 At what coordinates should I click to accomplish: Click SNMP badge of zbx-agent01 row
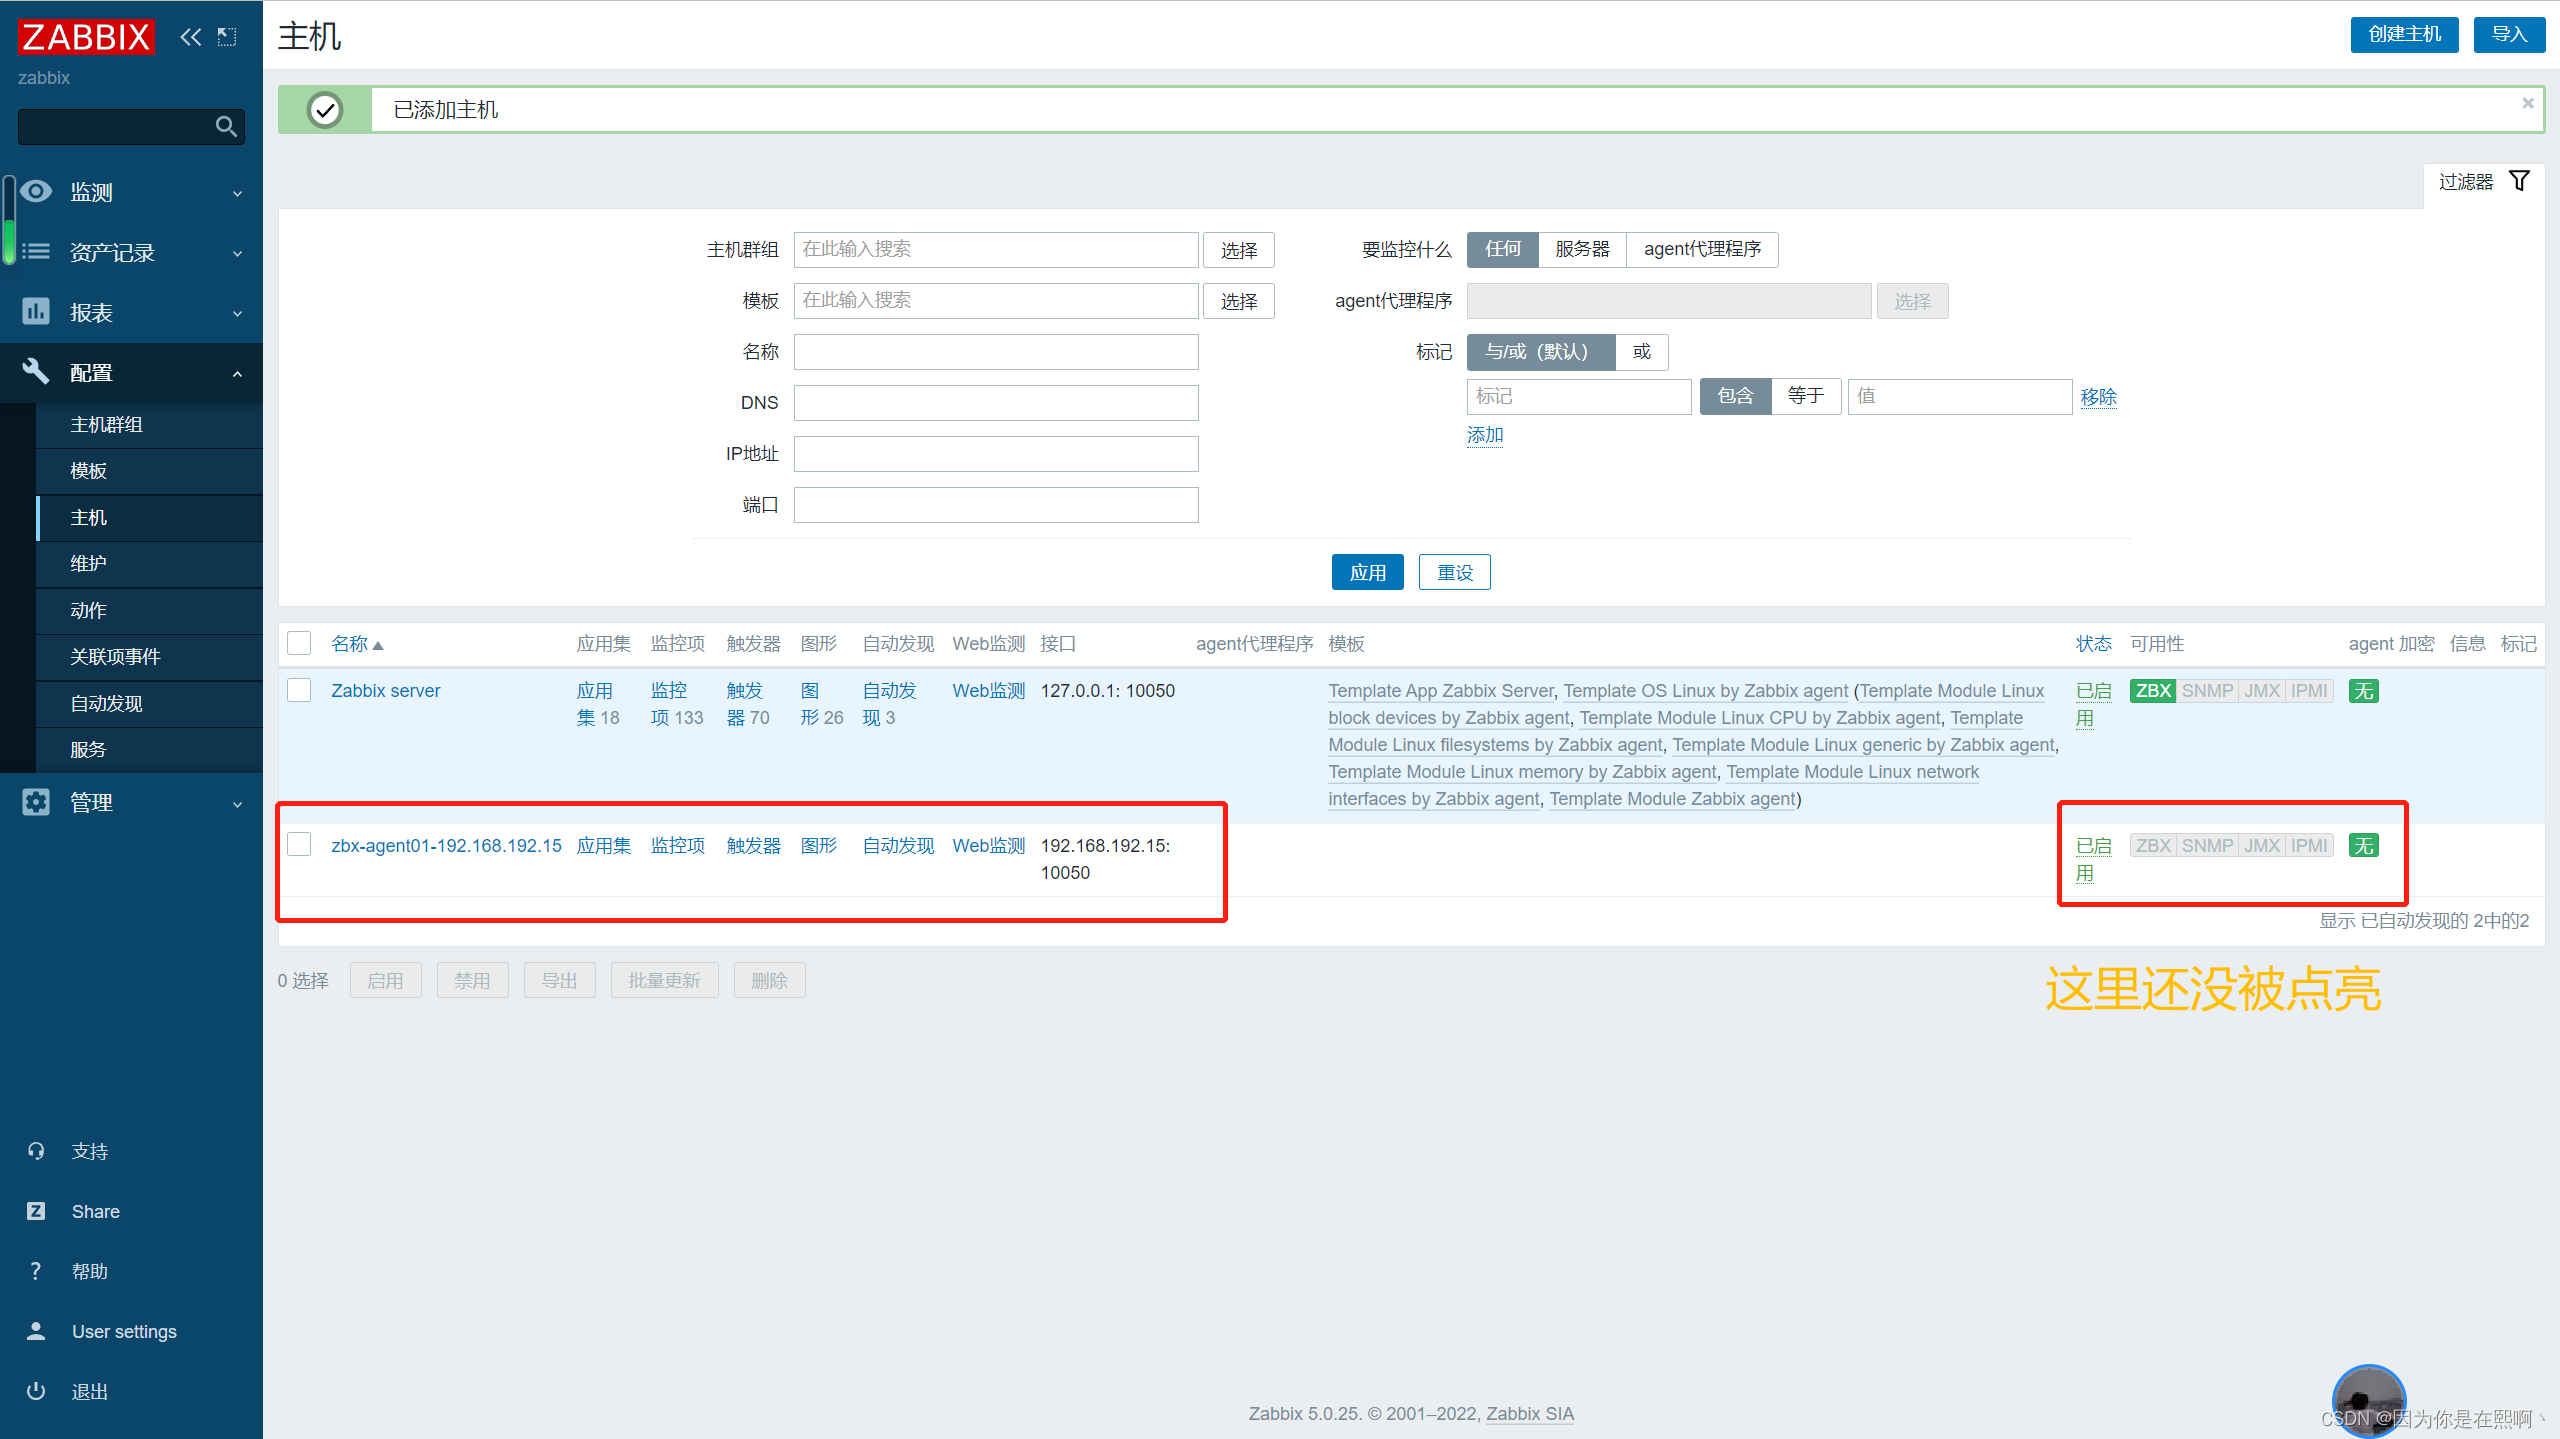(2207, 846)
